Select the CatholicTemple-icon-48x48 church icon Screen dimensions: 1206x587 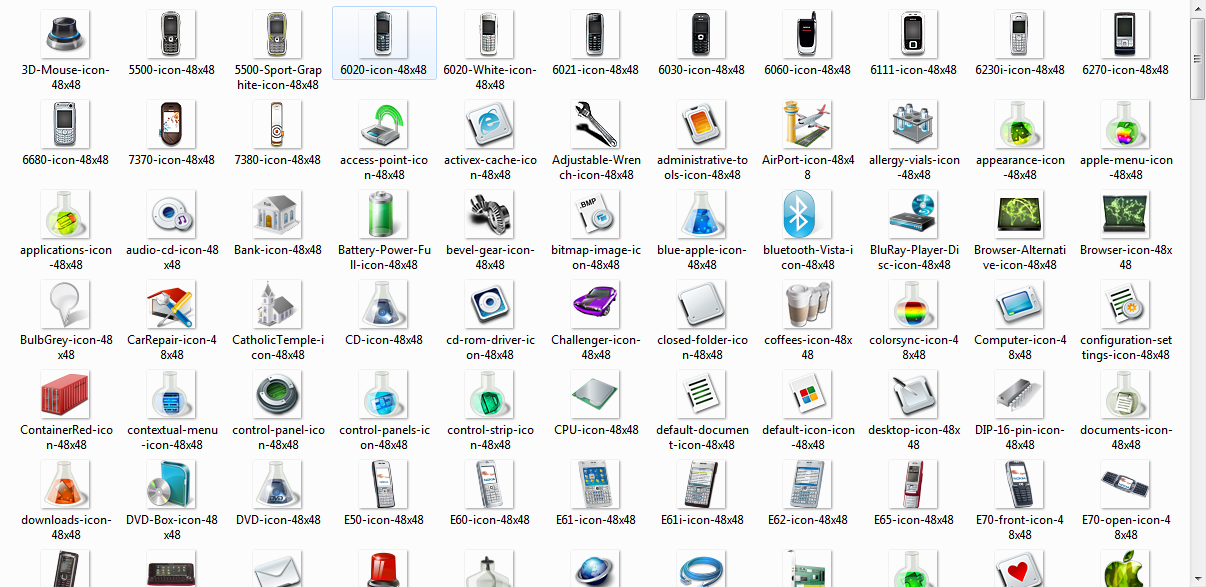(278, 304)
